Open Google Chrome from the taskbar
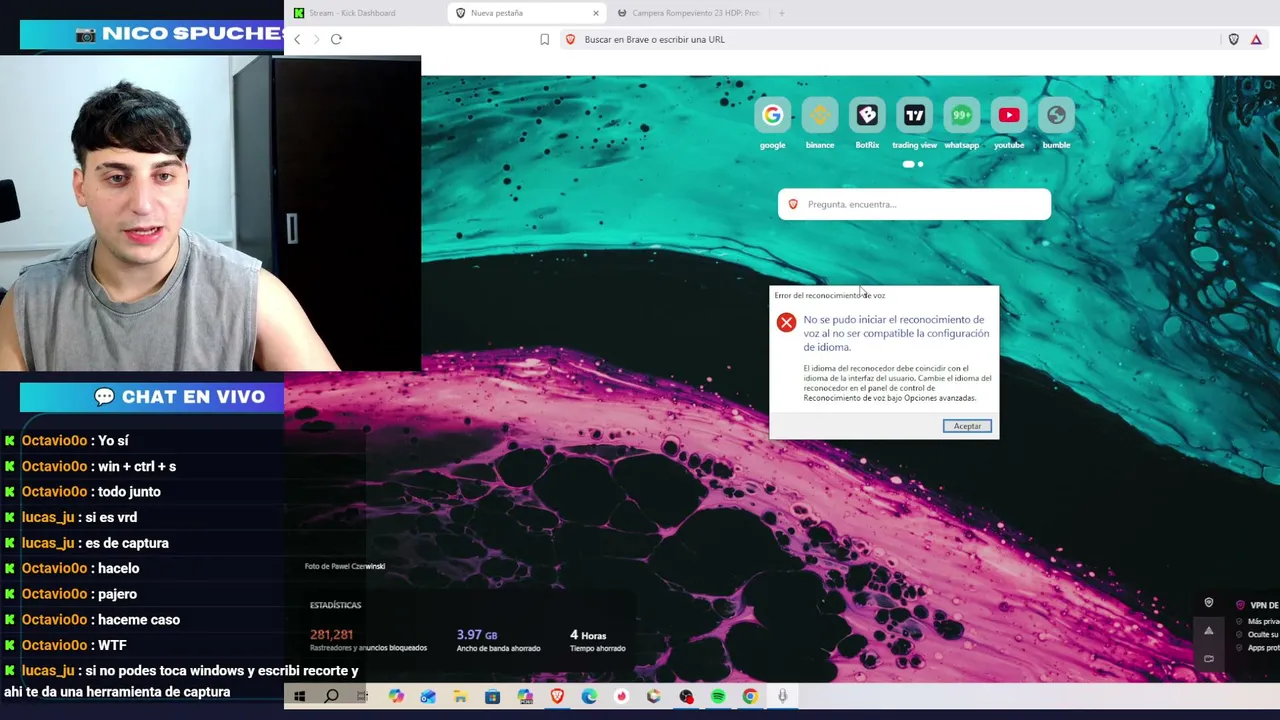Screen dimensions: 1280x720 [x=750, y=696]
